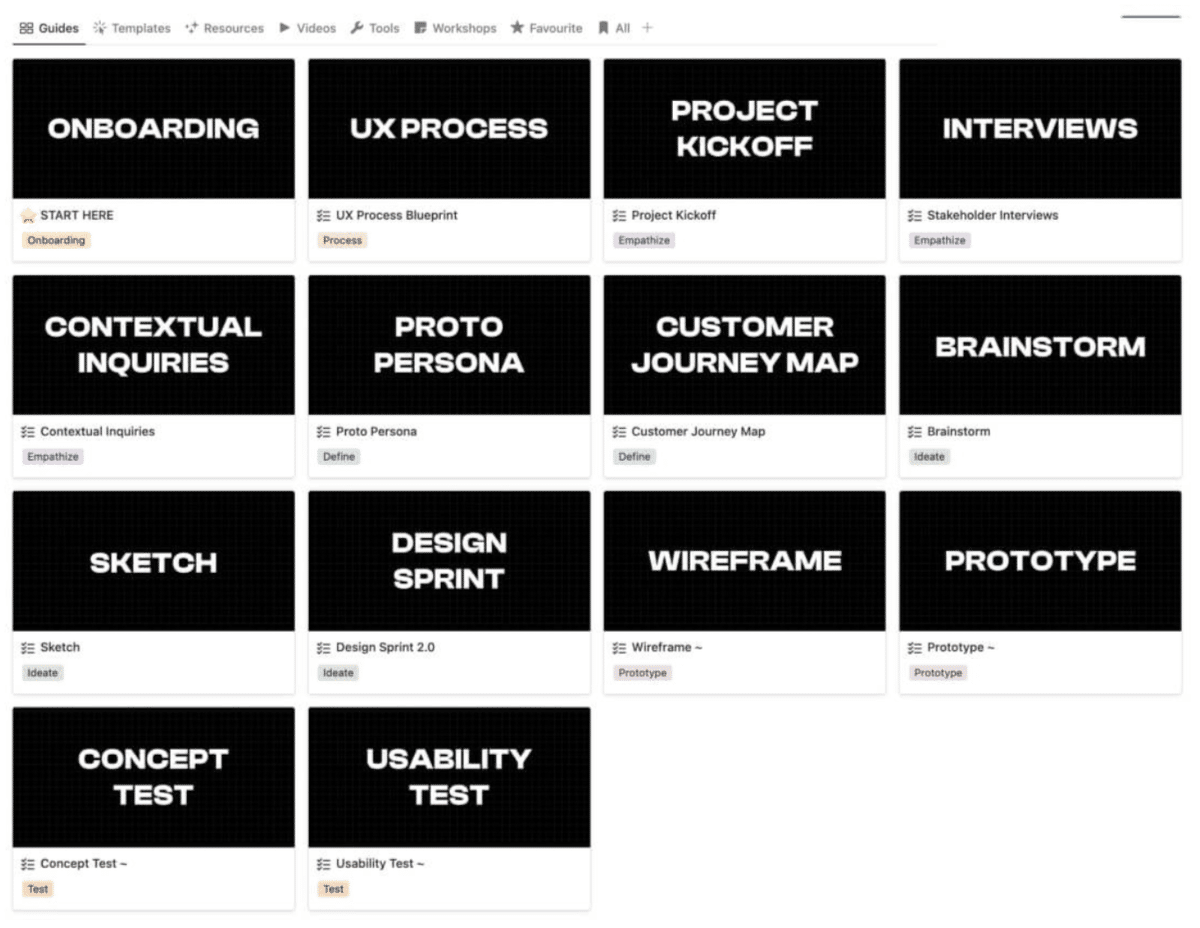Screen dimensions: 1200x928
Task: Click the plus icon to add view
Action: pos(647,28)
